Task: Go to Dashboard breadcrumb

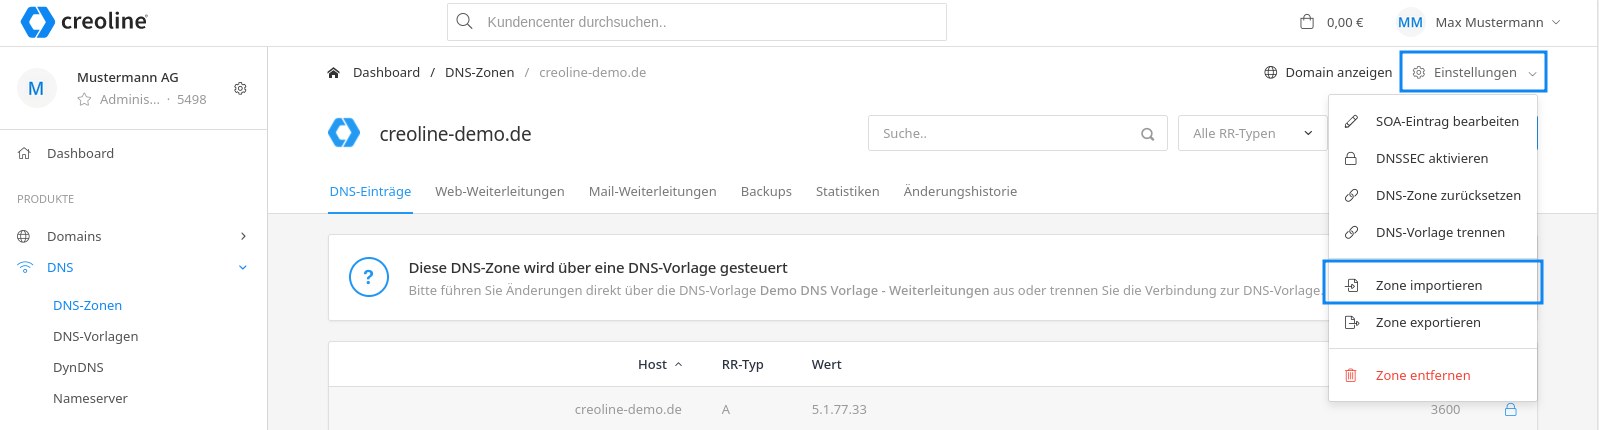Action: (386, 72)
